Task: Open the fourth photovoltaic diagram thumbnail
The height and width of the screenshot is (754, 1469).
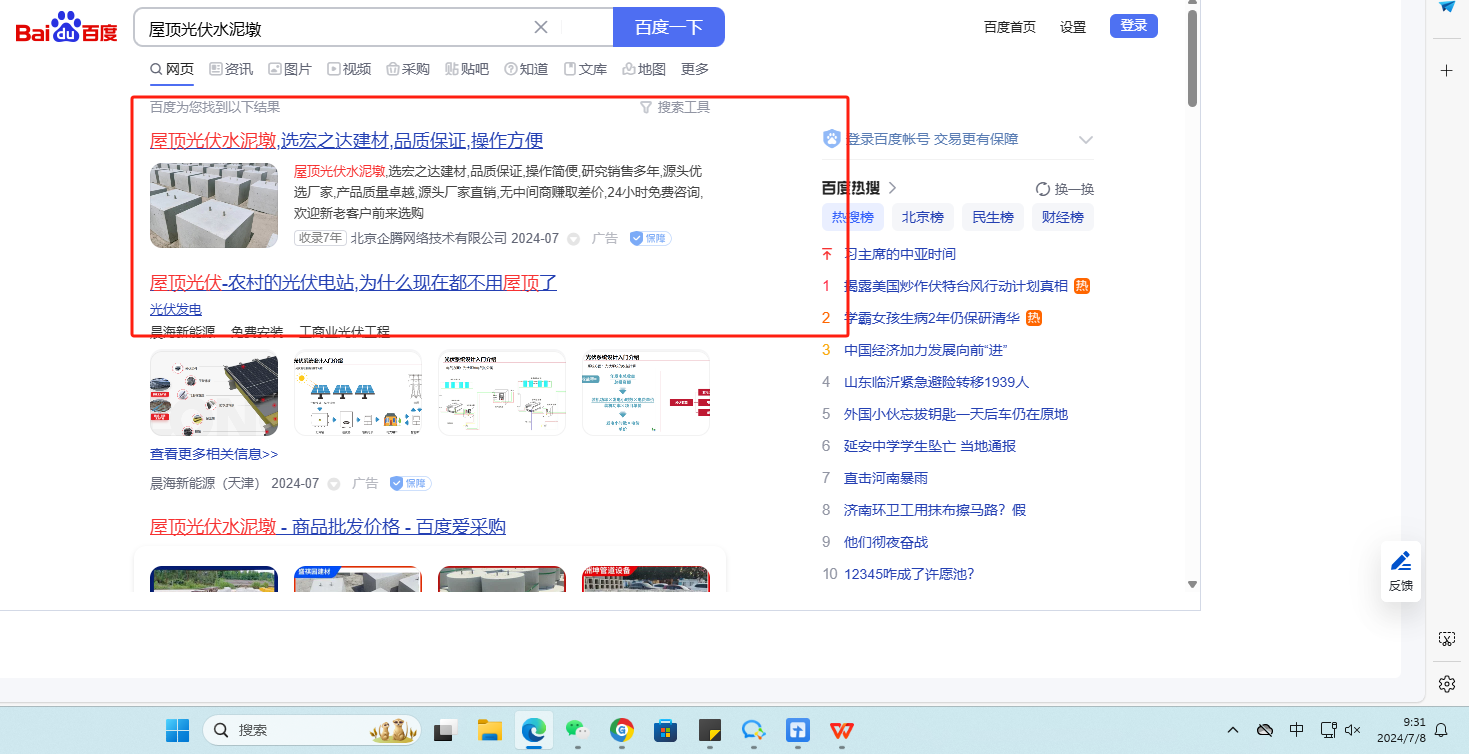Action: tap(646, 393)
